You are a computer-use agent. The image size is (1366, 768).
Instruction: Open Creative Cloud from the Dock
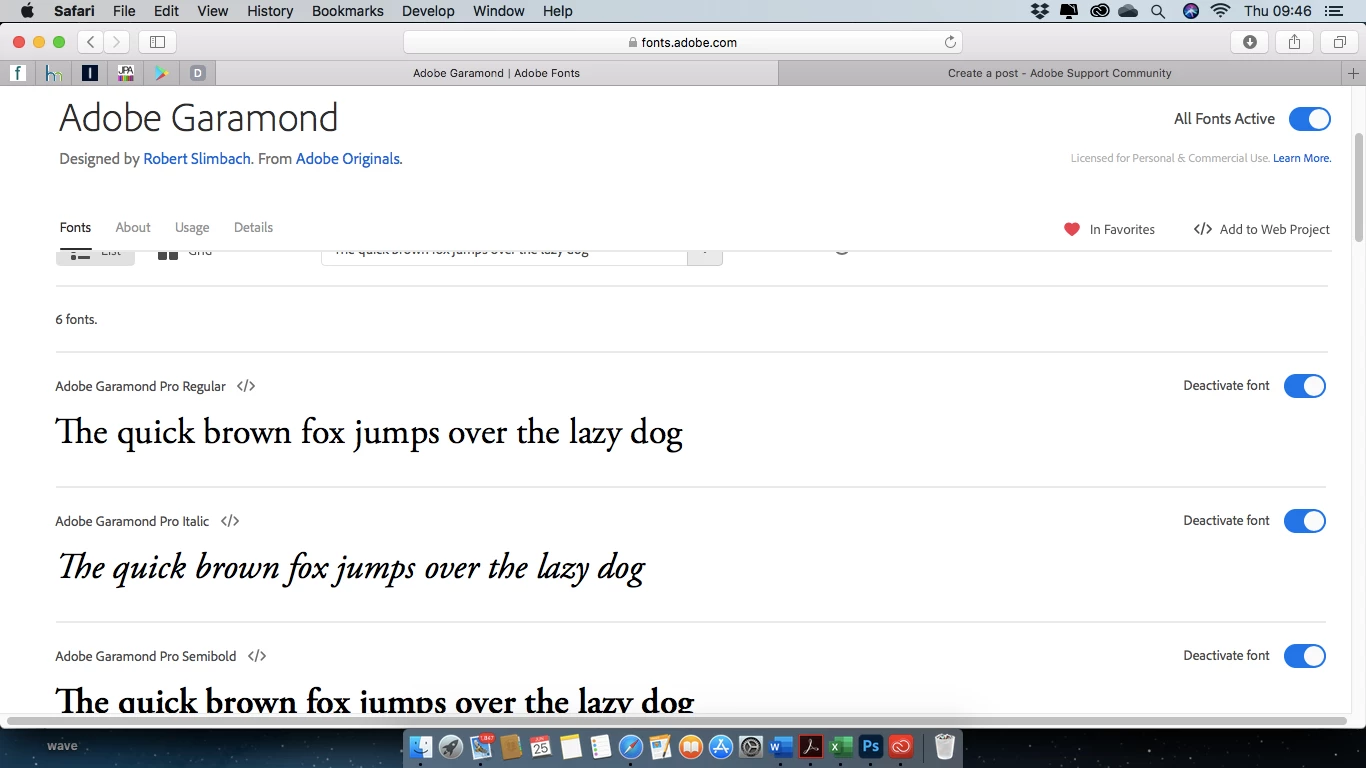click(901, 746)
